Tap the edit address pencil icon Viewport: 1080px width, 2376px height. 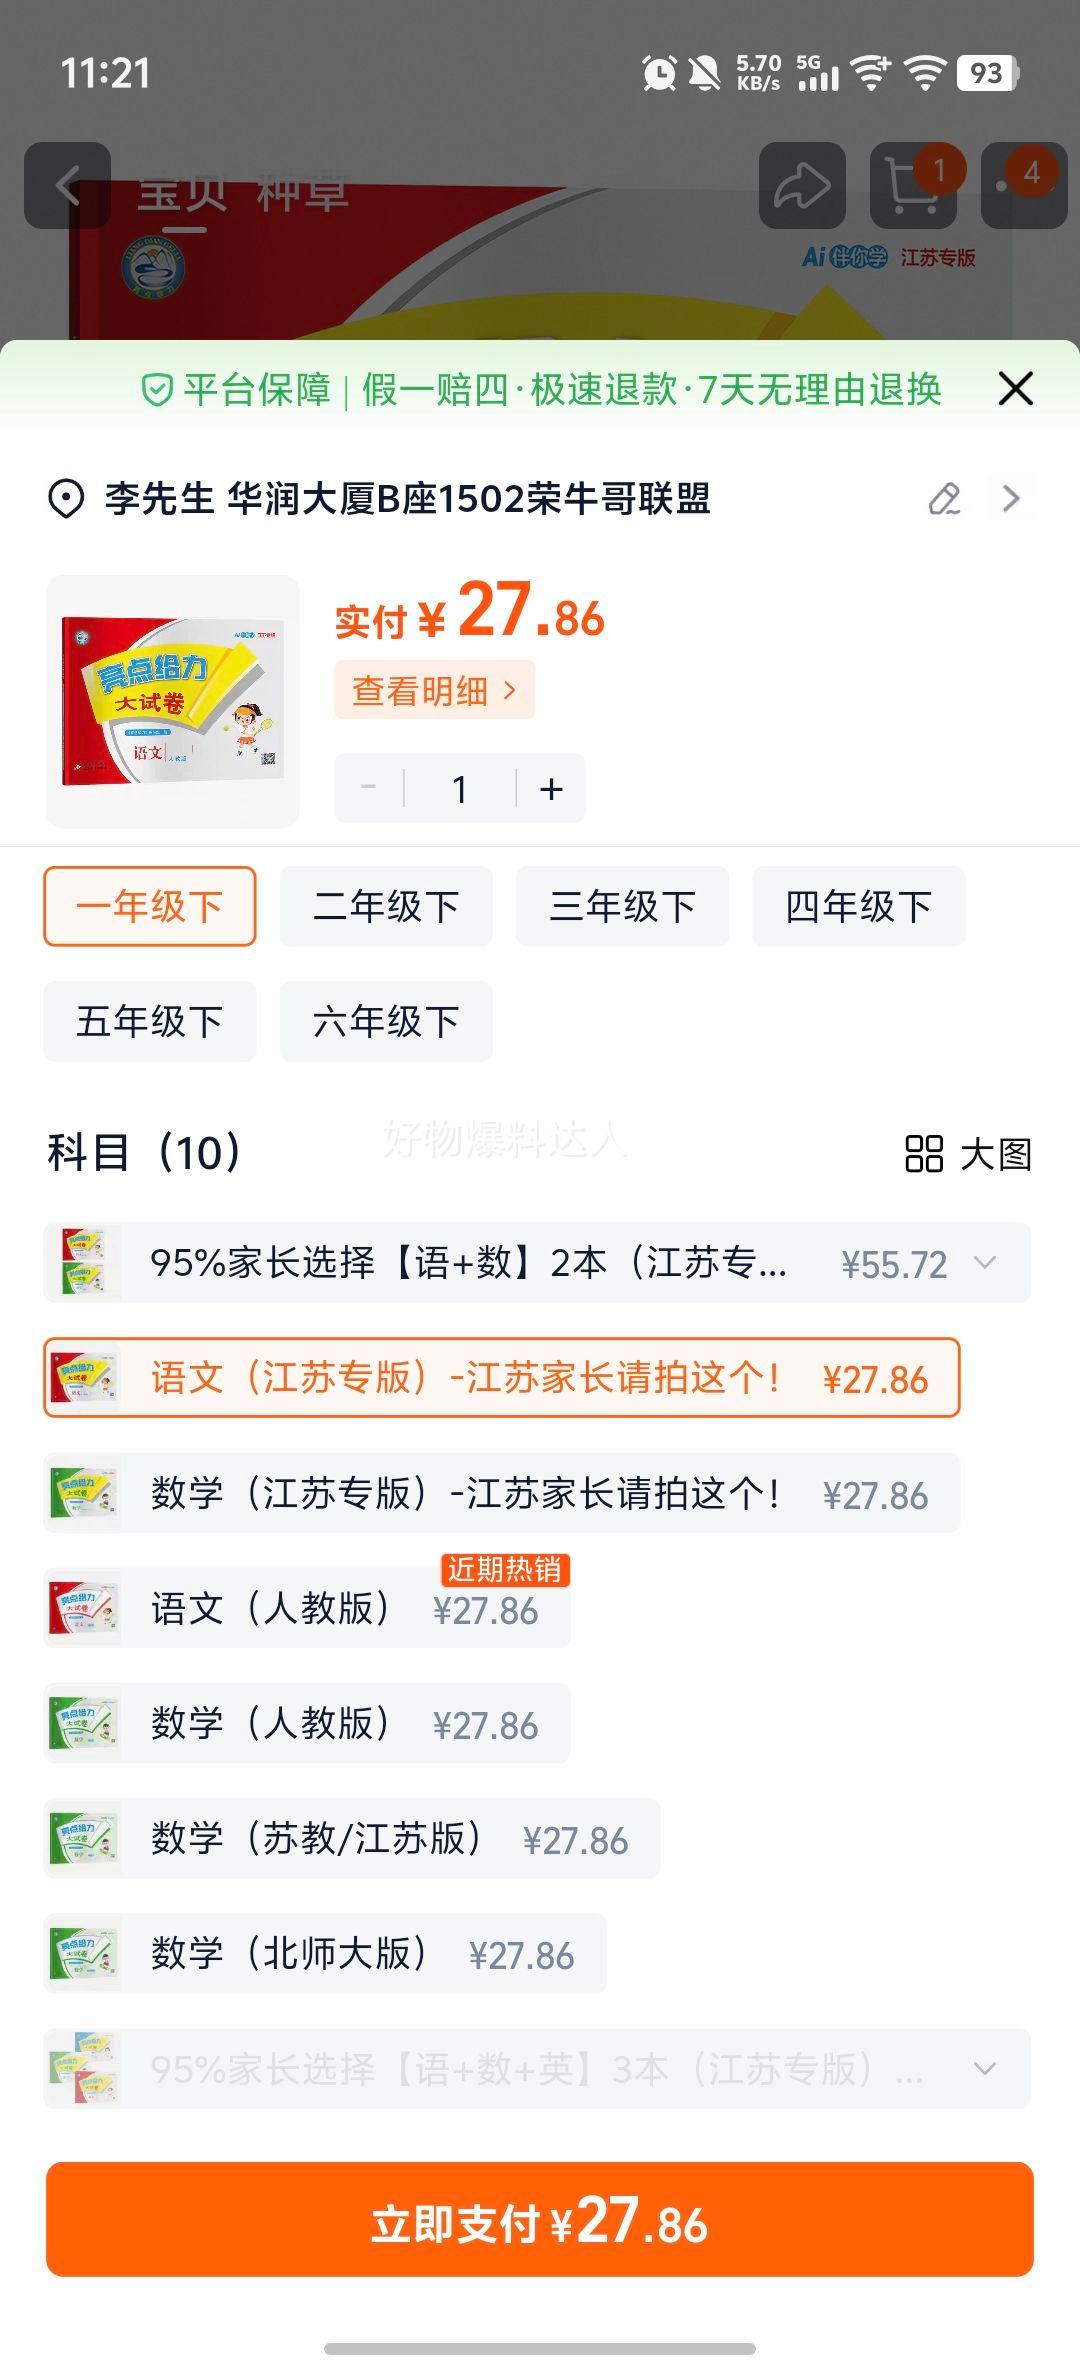click(x=944, y=498)
